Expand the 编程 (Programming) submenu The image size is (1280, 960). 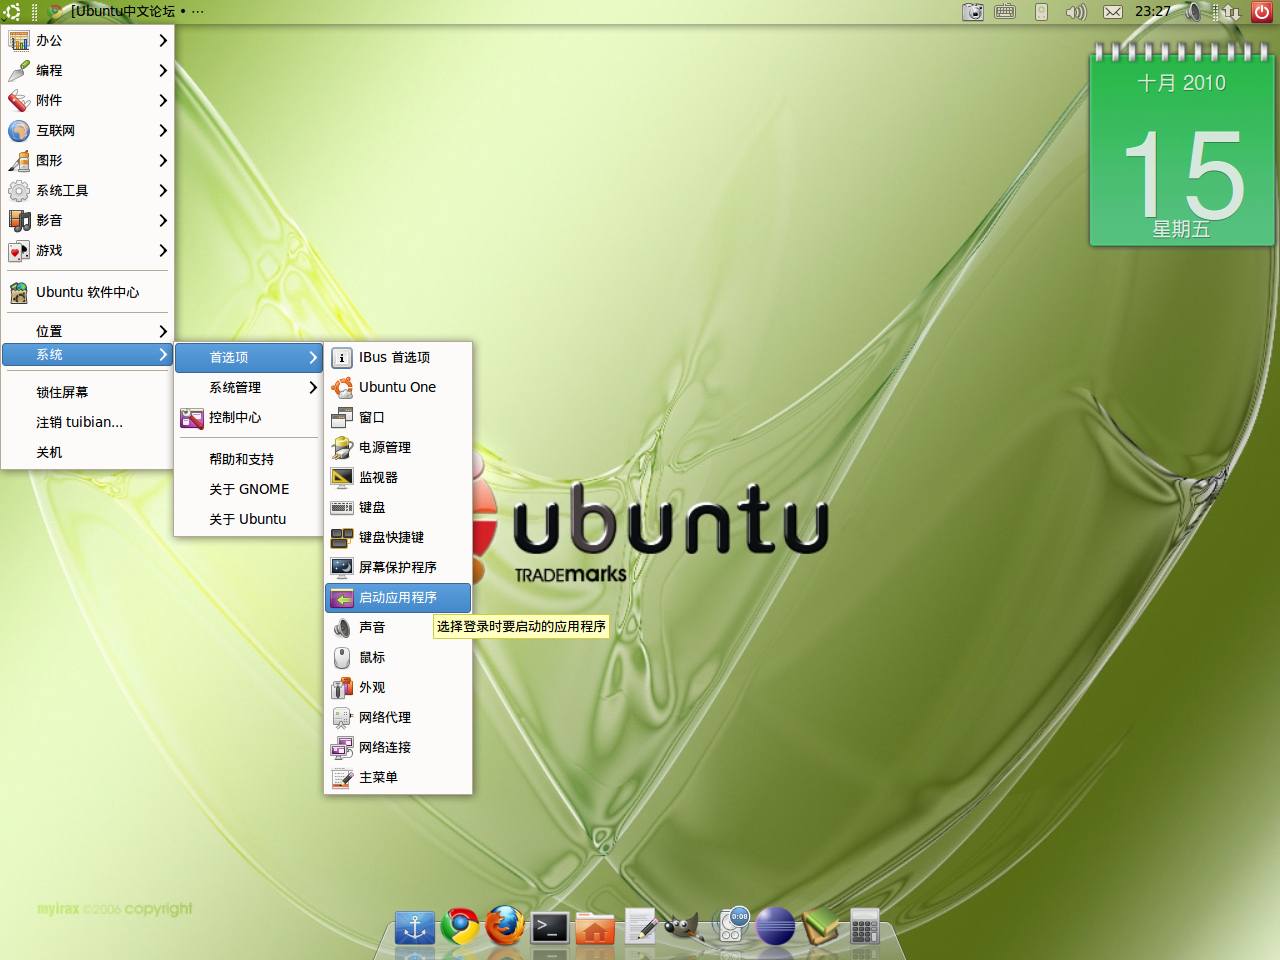pos(88,70)
